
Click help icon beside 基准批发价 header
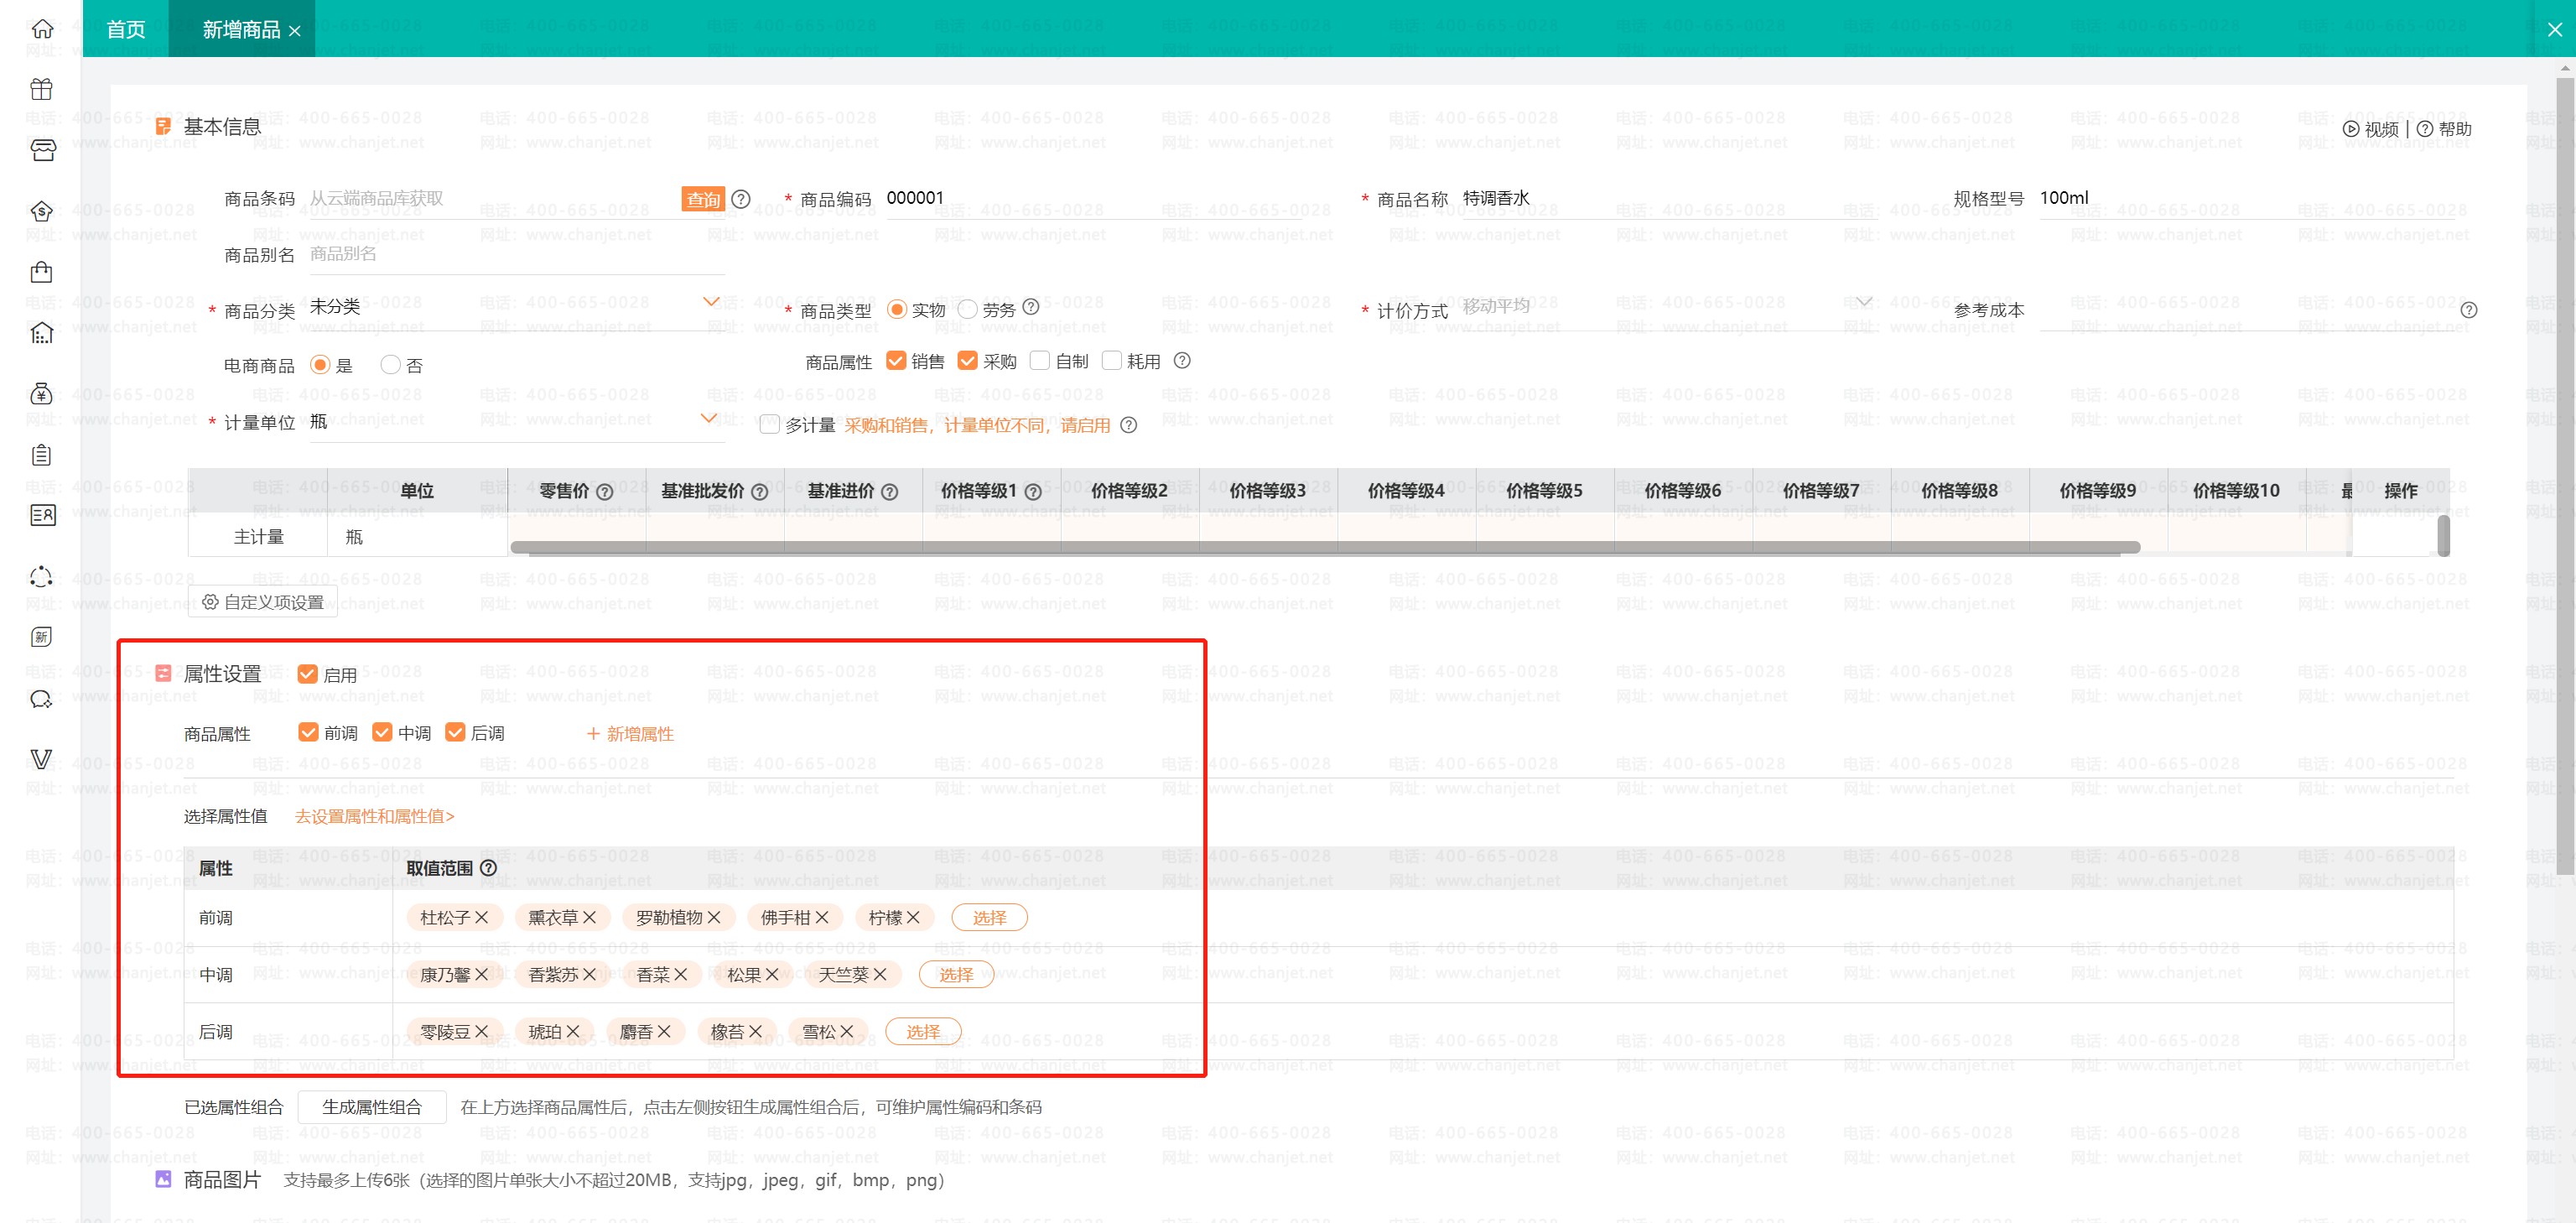(x=760, y=492)
